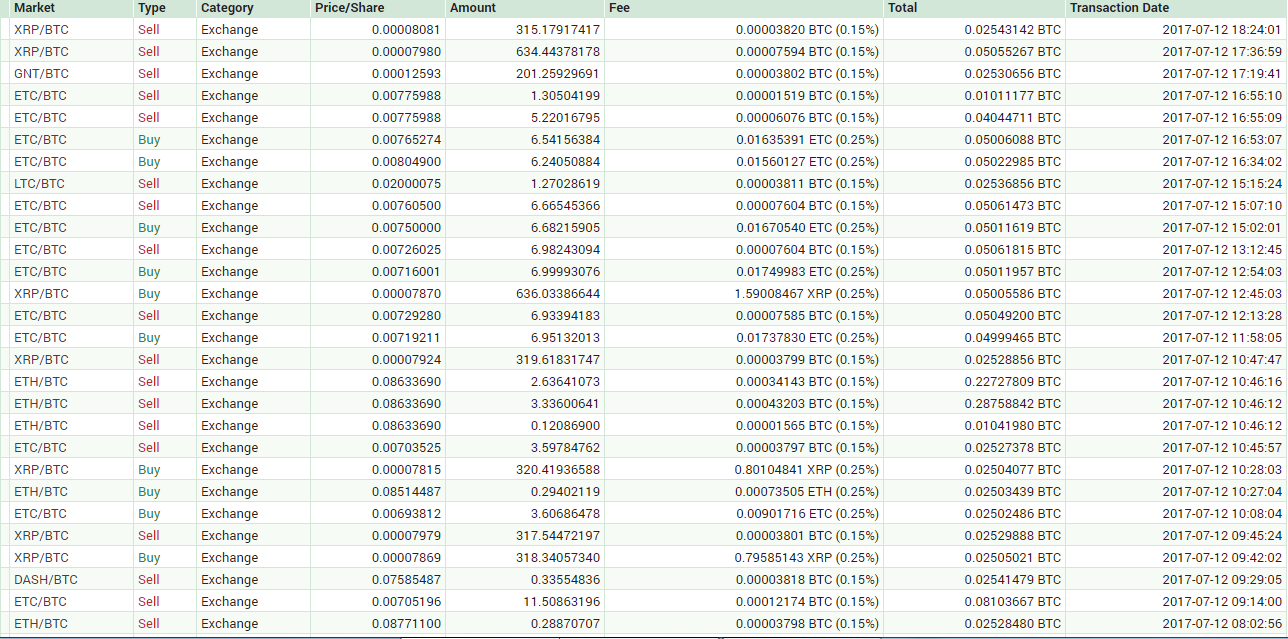Click the fee 0.00073505 ETH (0.25%)
The height and width of the screenshot is (639, 1288).
point(807,492)
